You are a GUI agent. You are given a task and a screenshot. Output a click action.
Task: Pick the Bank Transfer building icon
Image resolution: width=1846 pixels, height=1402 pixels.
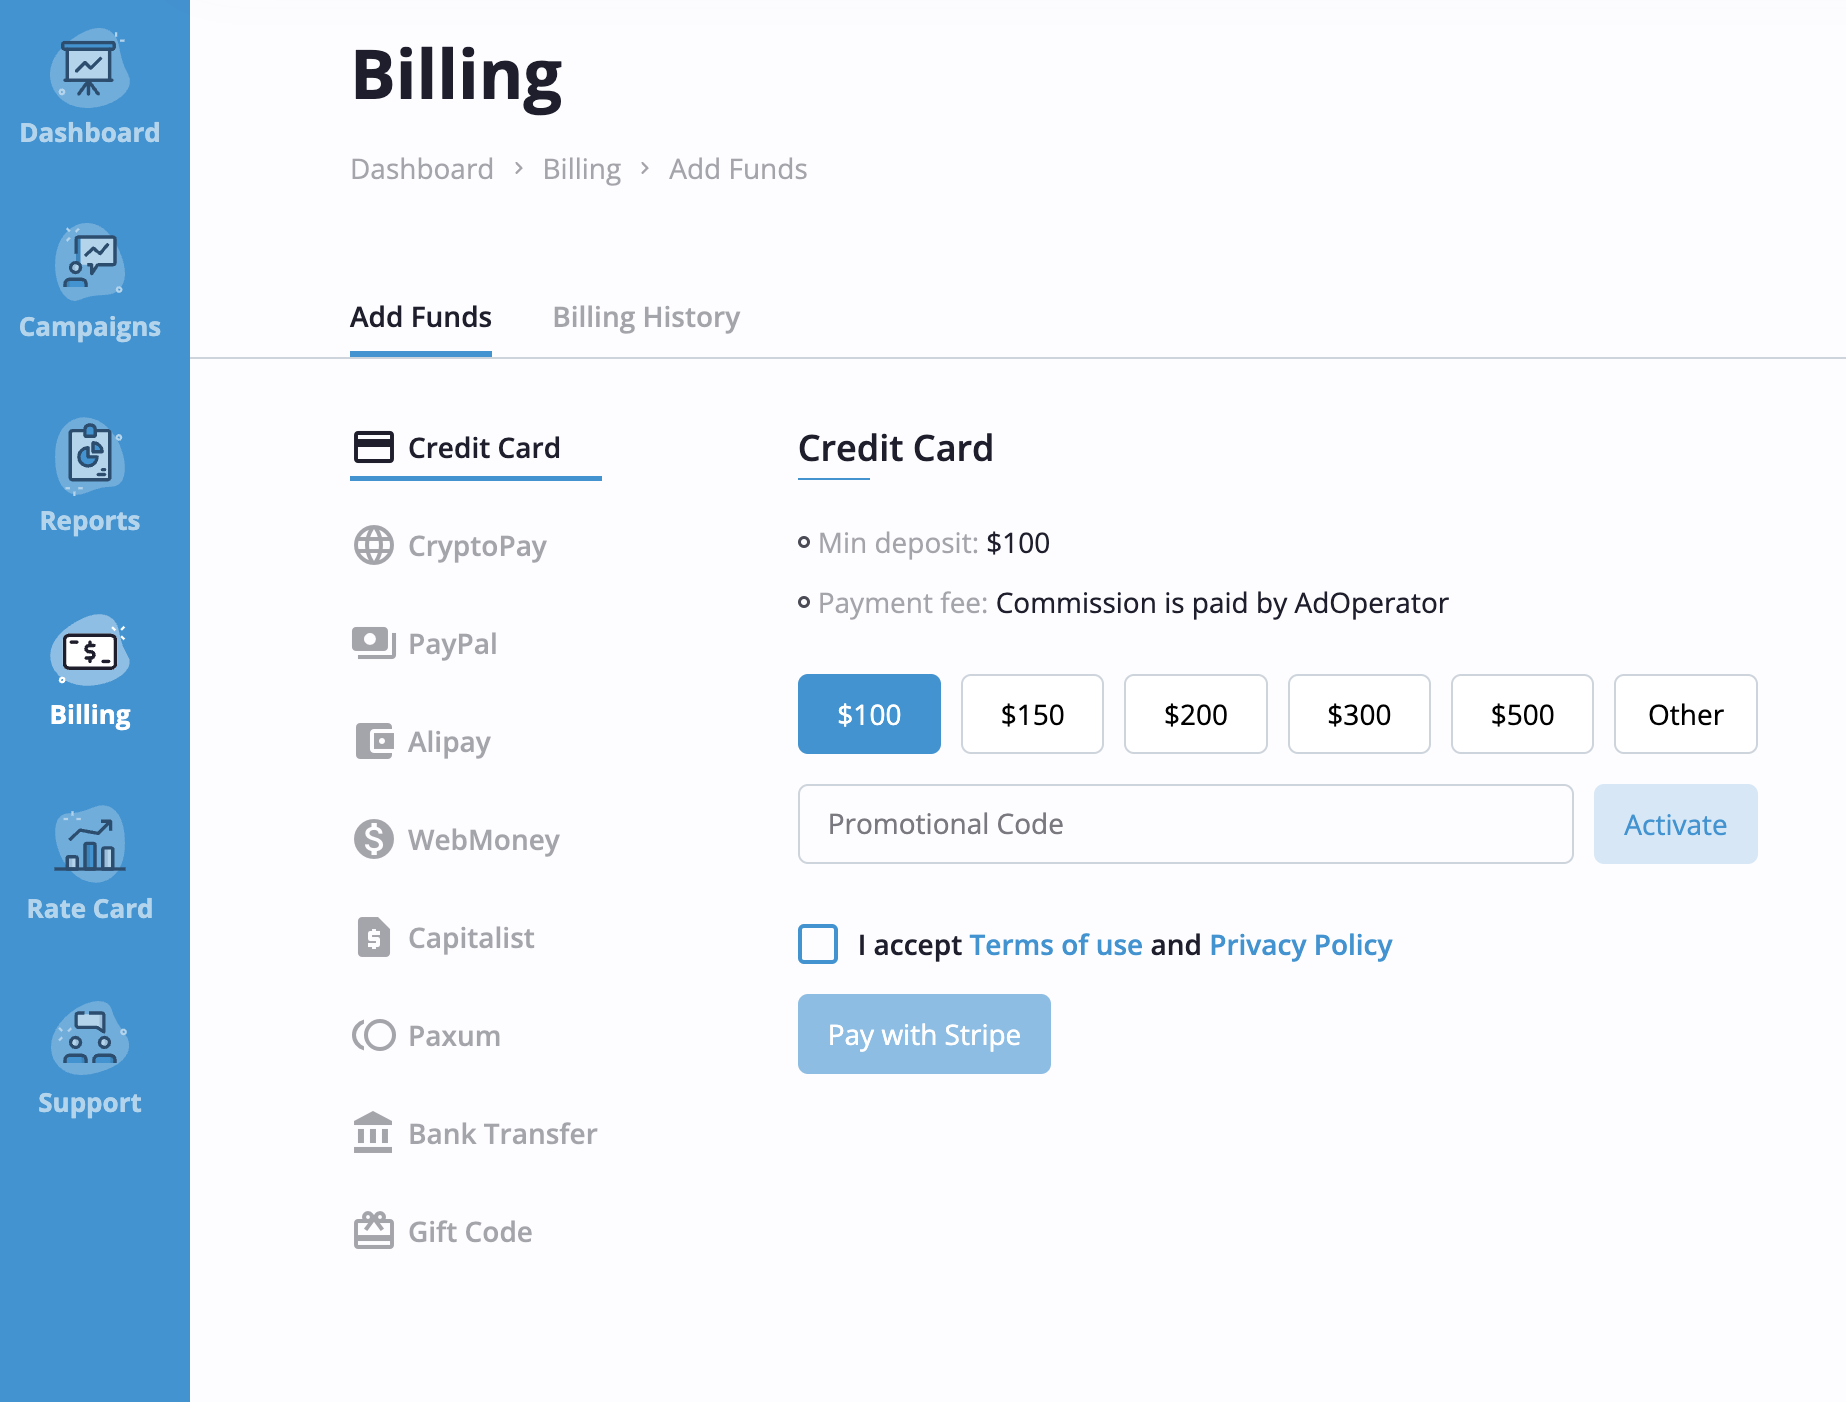point(373,1133)
